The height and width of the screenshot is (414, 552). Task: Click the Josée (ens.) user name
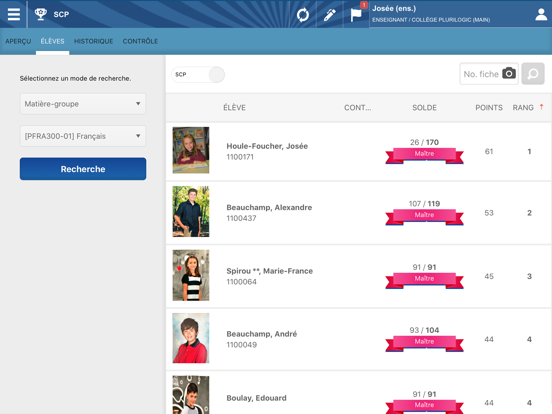point(394,8)
